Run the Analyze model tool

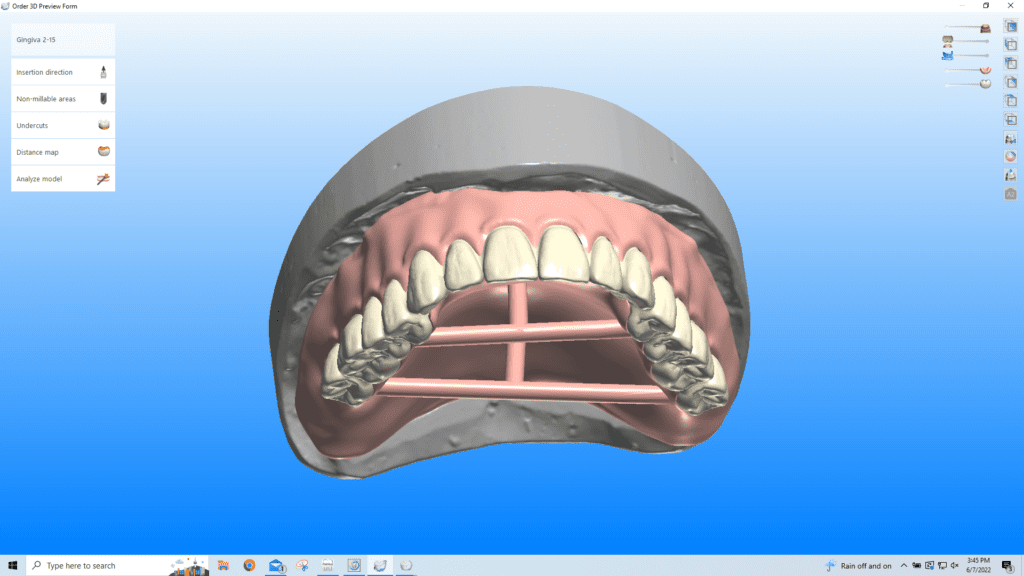(x=62, y=177)
